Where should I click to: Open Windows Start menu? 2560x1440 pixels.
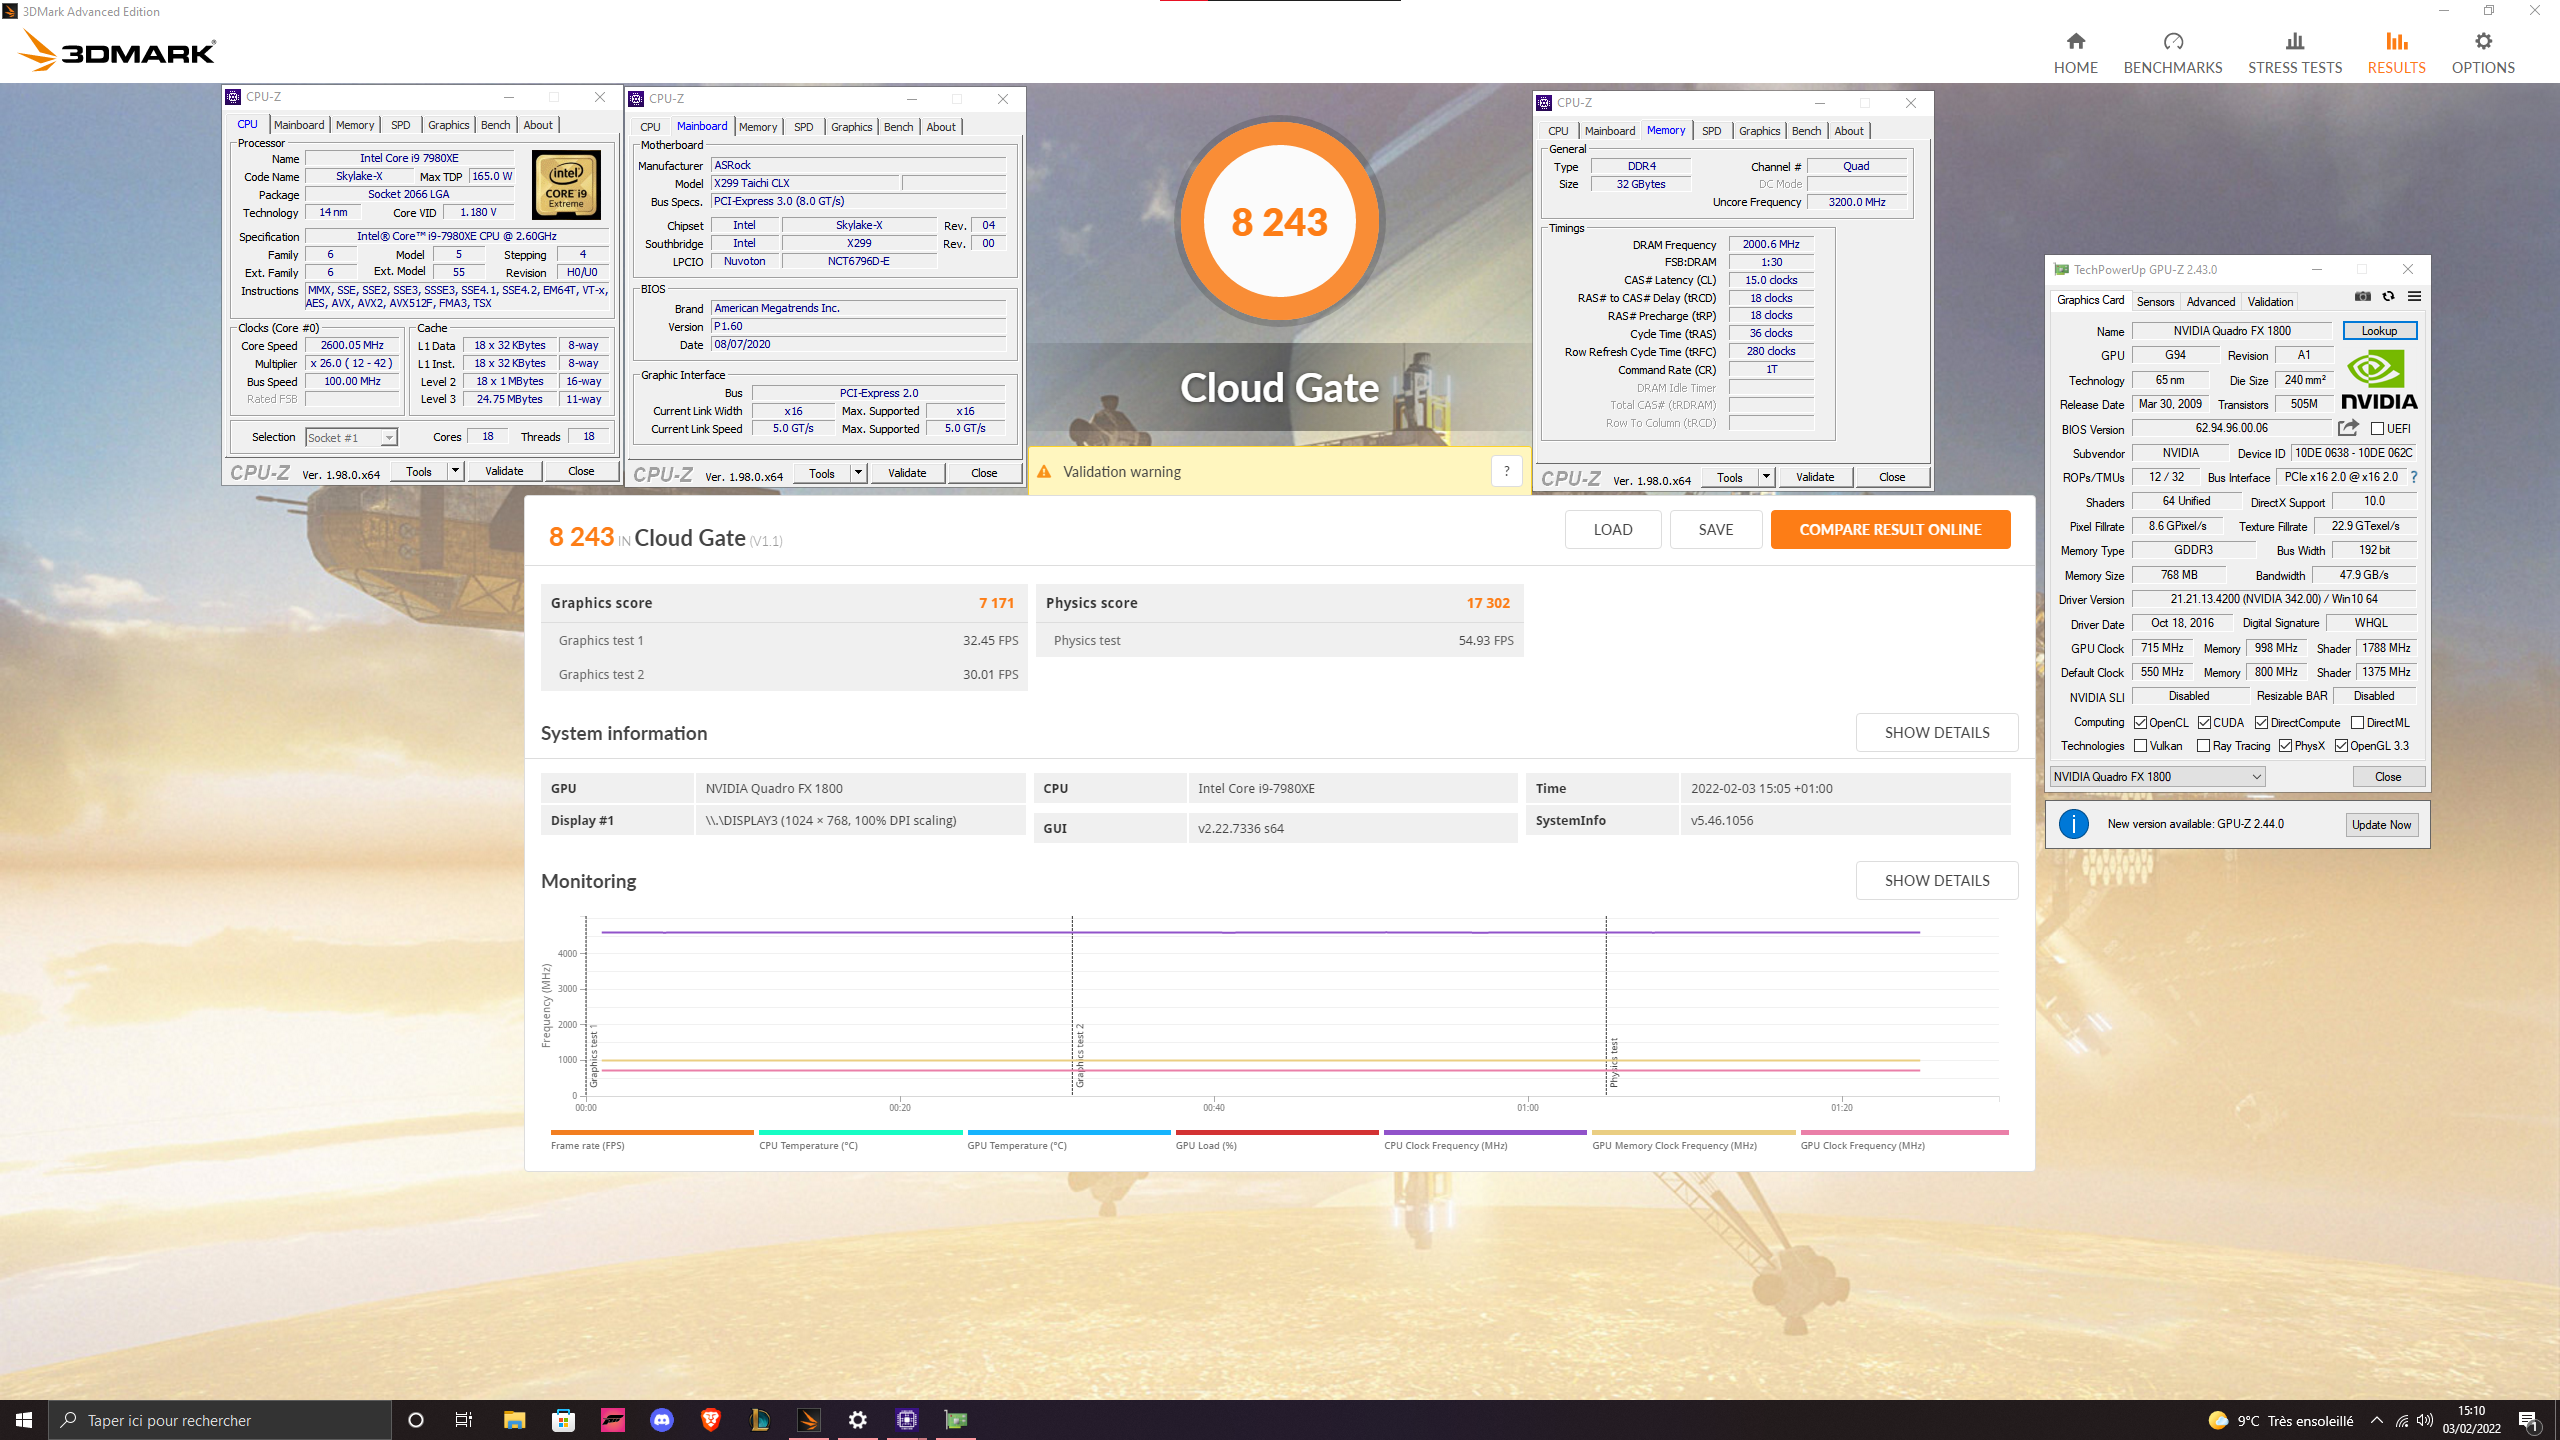(24, 1420)
